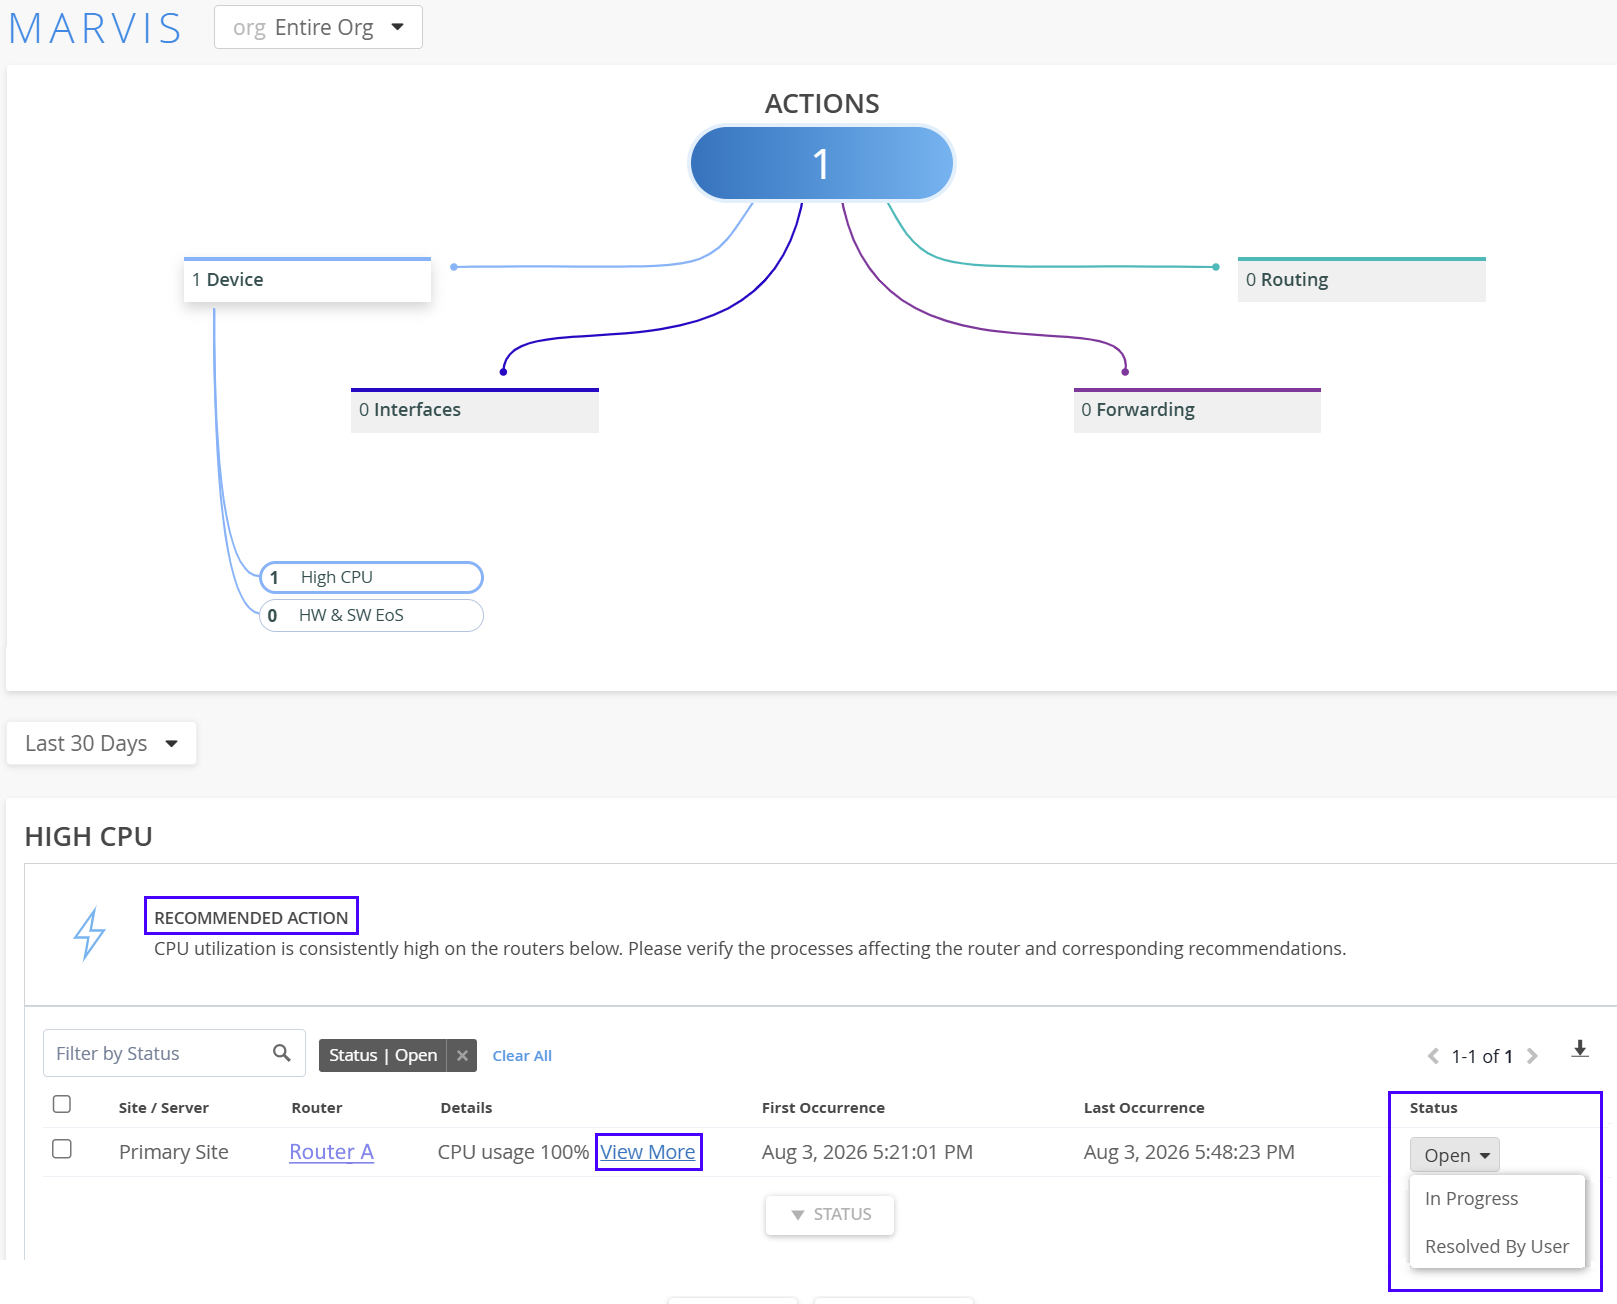The width and height of the screenshot is (1617, 1304).
Task: Choose In Progress from status menu
Action: (x=1471, y=1198)
